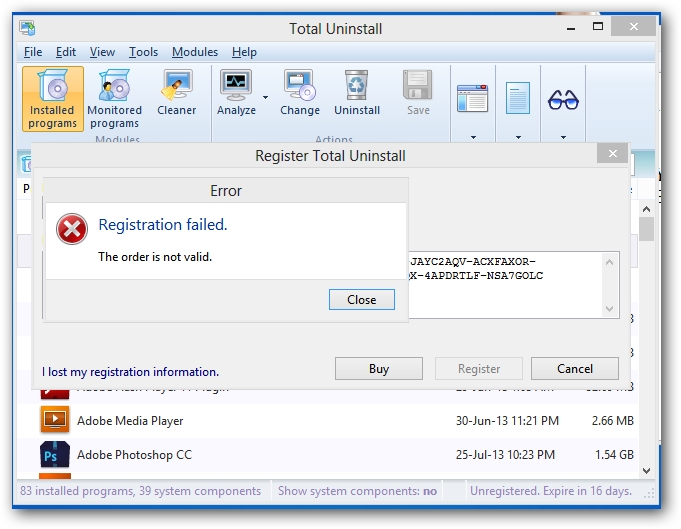The image size is (681, 529).
Task: Click the glasses view icon
Action: click(563, 99)
